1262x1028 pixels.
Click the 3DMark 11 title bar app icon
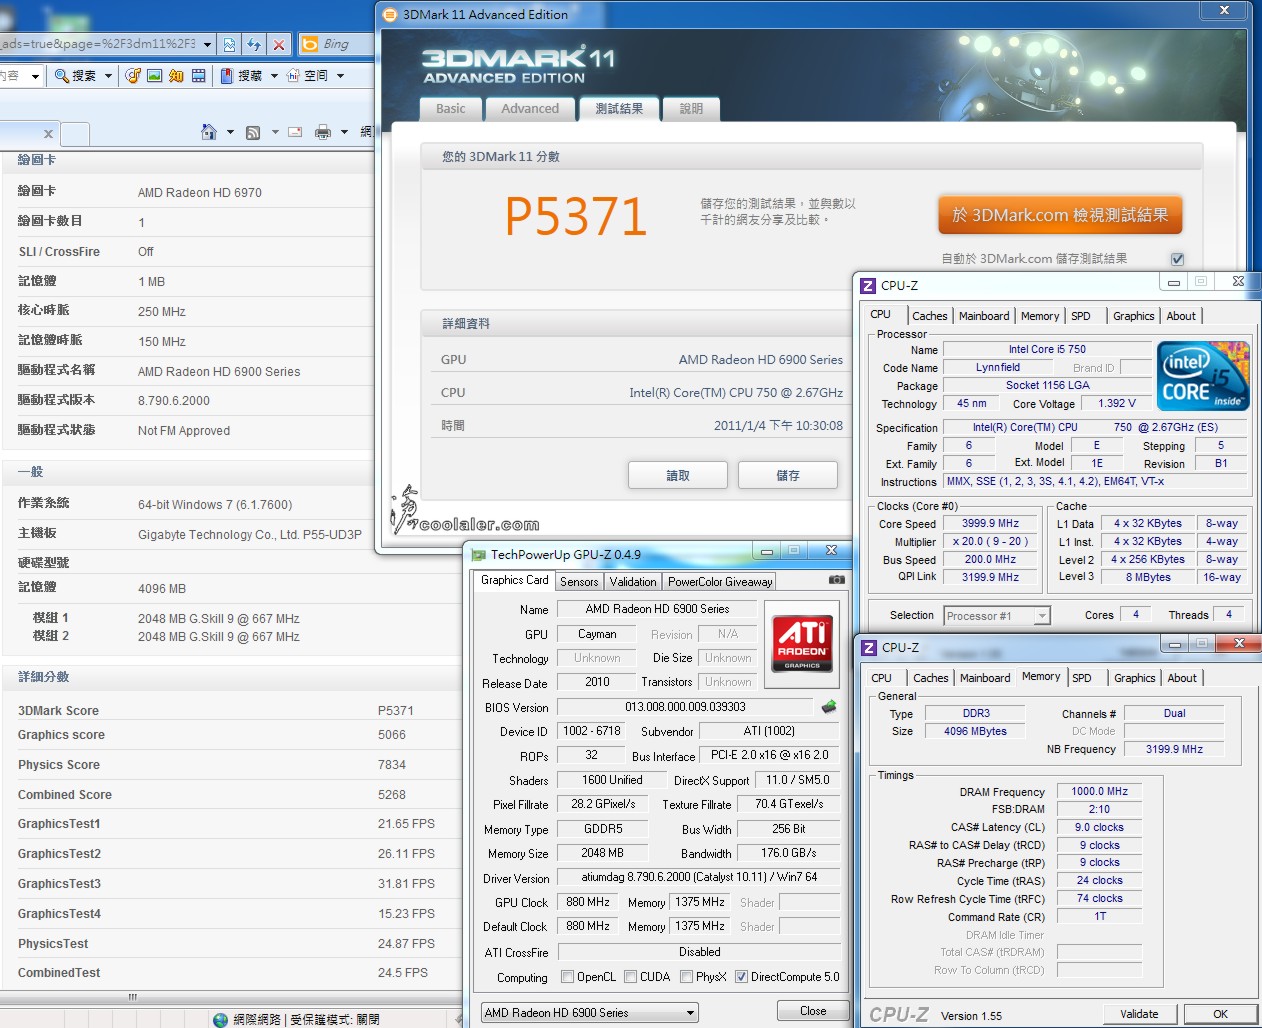click(390, 14)
